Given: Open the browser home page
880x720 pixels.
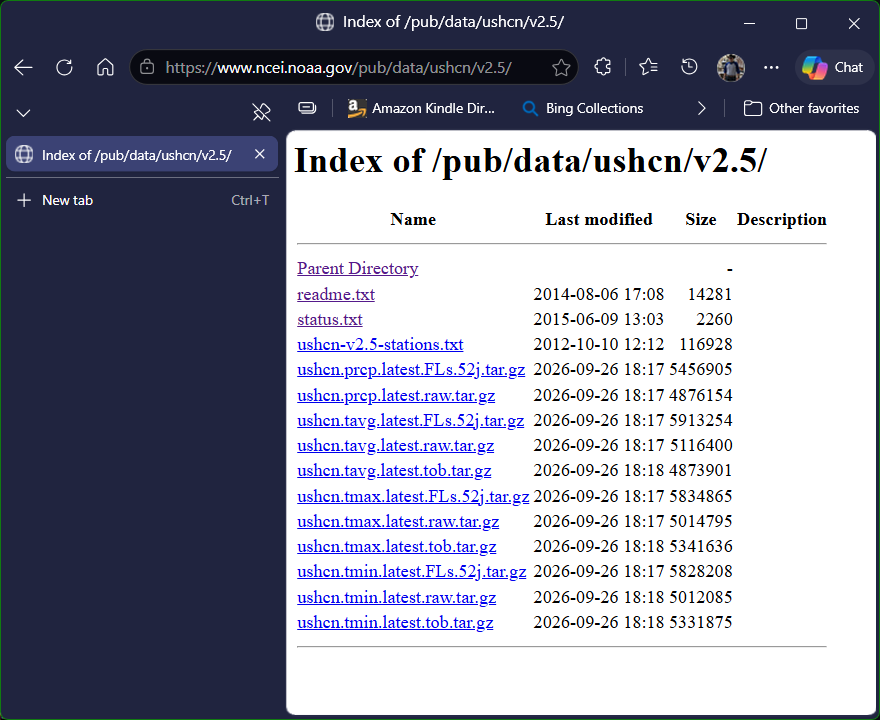Looking at the screenshot, I should coord(105,68).
